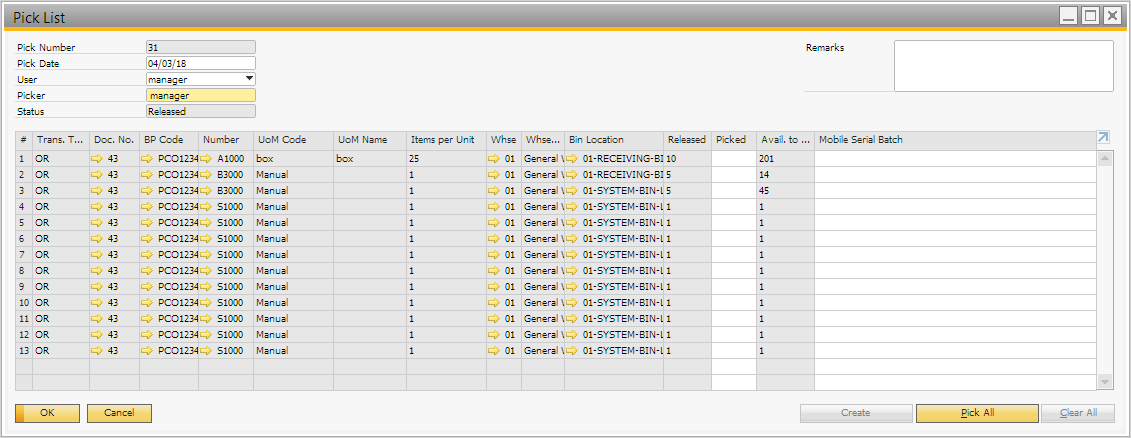Screen dimensions: 1131x438
Task: Click bin location arrow in row 13
Action: 572,351
